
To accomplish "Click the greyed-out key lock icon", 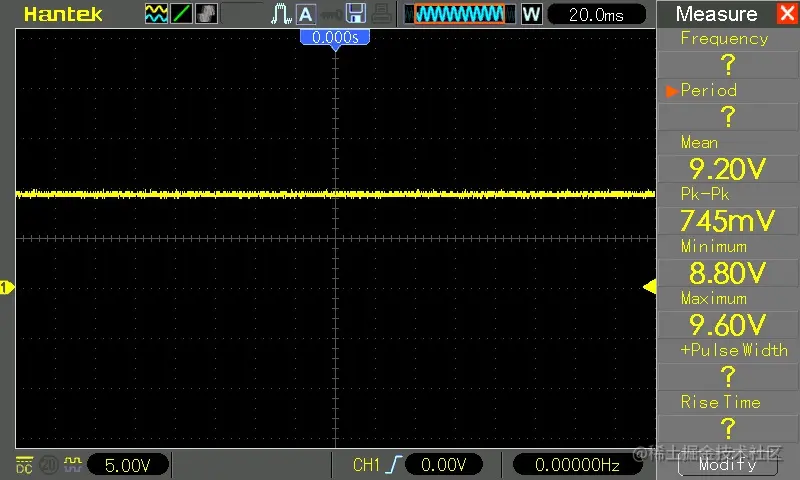I will click(x=331, y=15).
